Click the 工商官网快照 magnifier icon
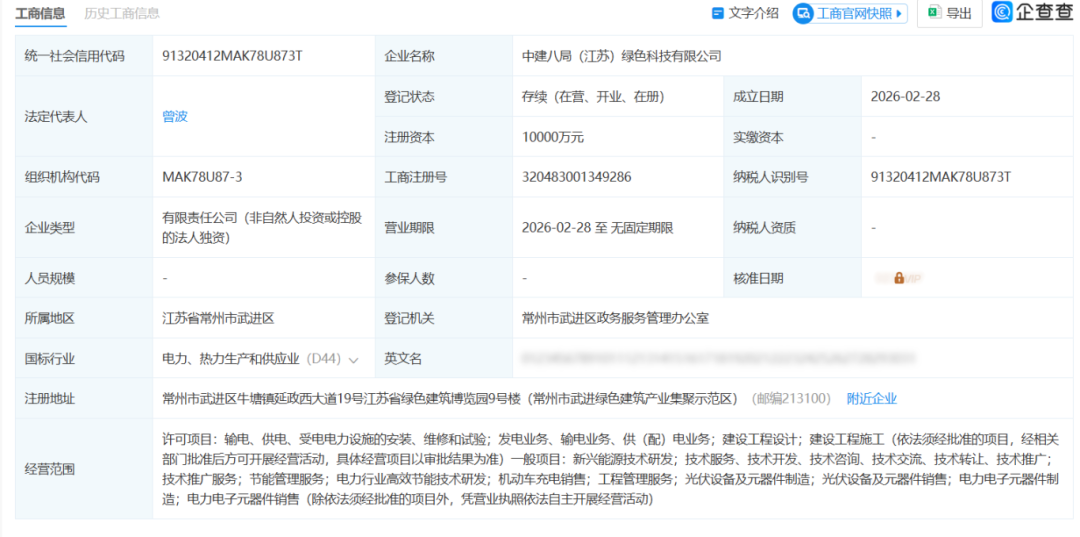This screenshot has height=537, width=1080. click(x=803, y=13)
